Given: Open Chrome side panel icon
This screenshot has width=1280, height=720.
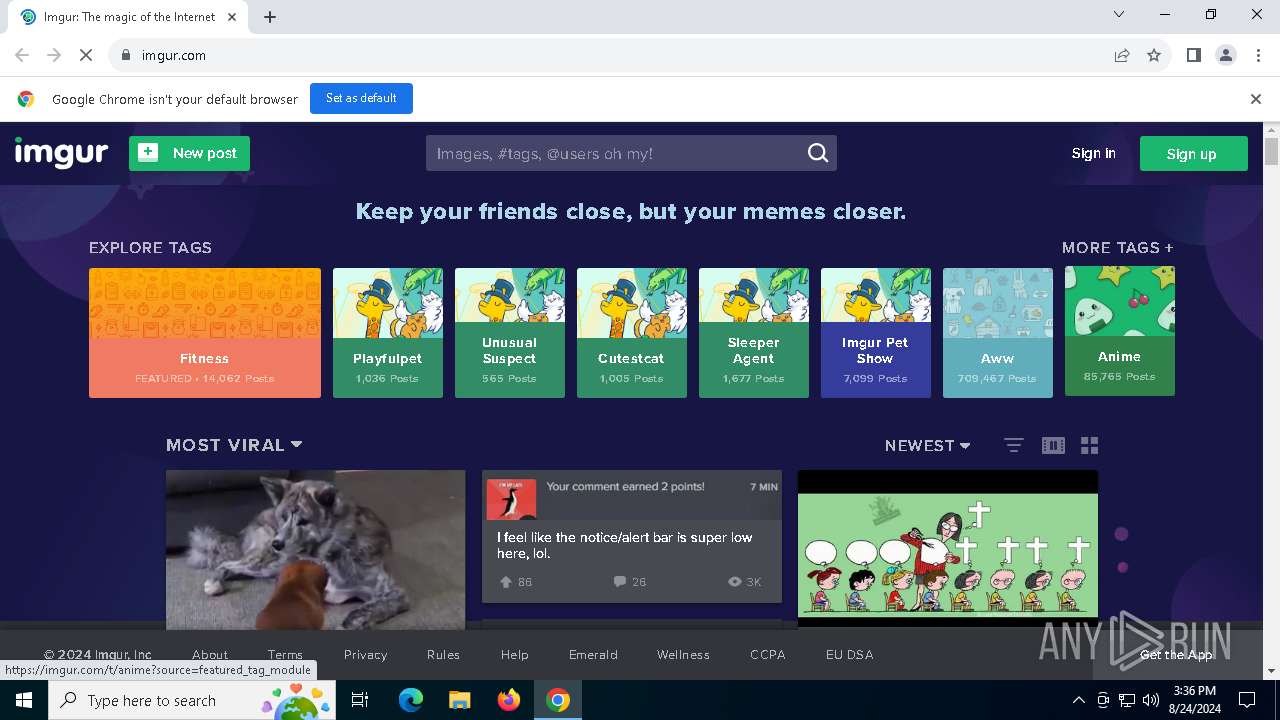Looking at the screenshot, I should click(1193, 55).
